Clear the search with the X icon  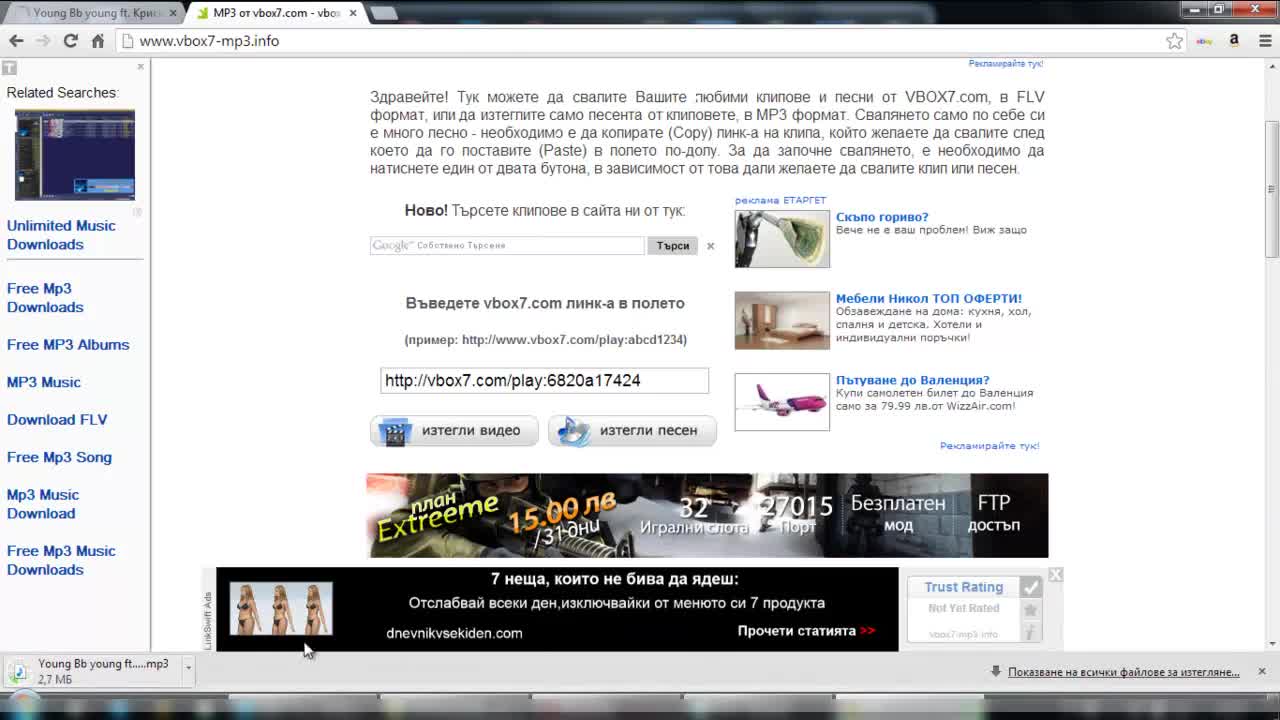click(x=711, y=246)
